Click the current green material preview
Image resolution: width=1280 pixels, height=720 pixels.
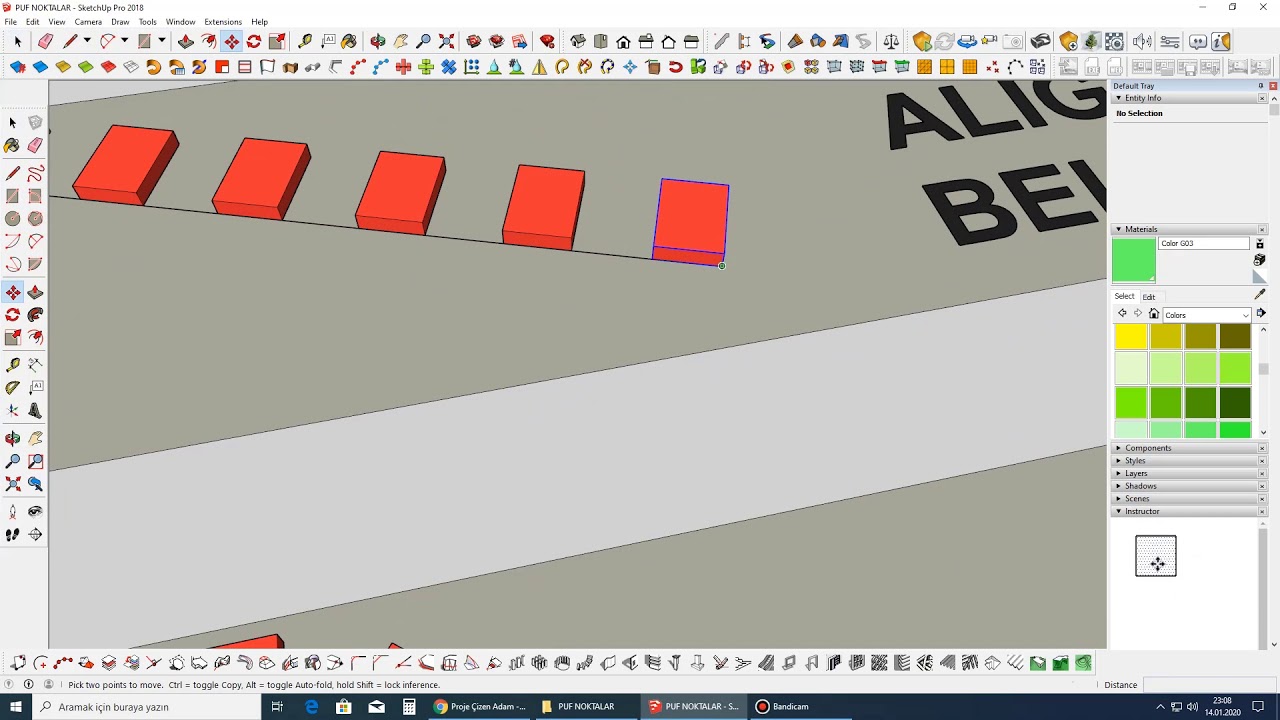(1134, 260)
